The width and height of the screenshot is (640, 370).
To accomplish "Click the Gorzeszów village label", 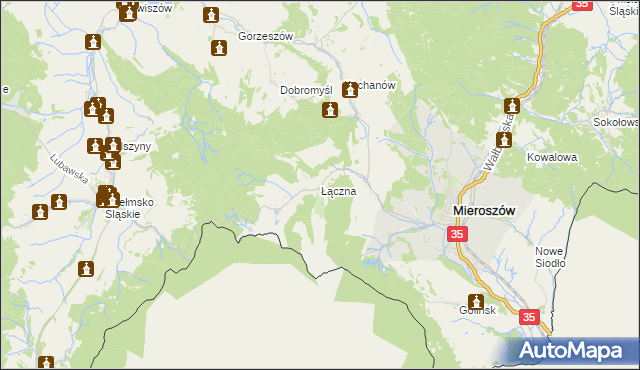I will [x=266, y=36].
